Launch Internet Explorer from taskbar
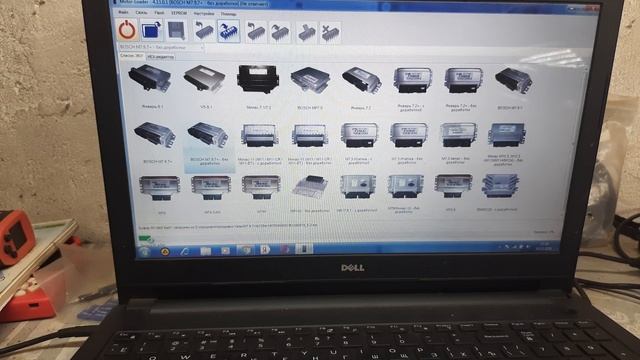The width and height of the screenshot is (640, 360). [x=185, y=251]
